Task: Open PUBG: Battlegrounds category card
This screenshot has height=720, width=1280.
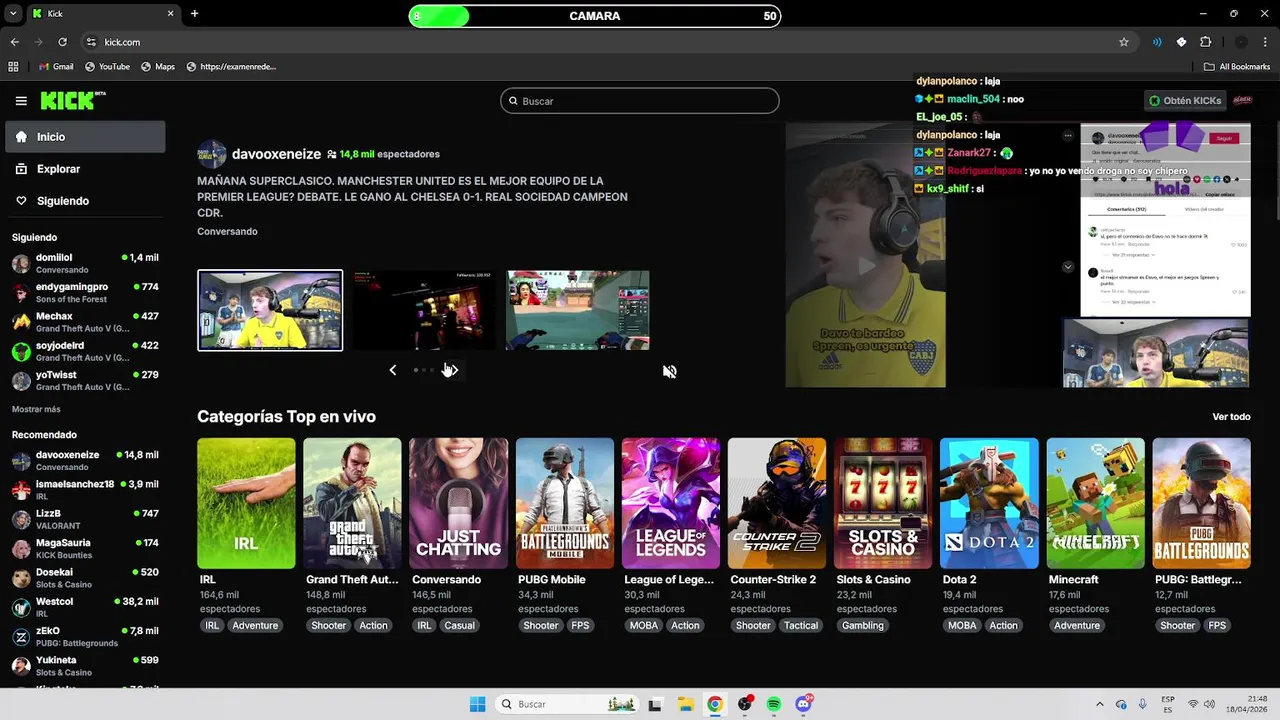Action: 1202,503
